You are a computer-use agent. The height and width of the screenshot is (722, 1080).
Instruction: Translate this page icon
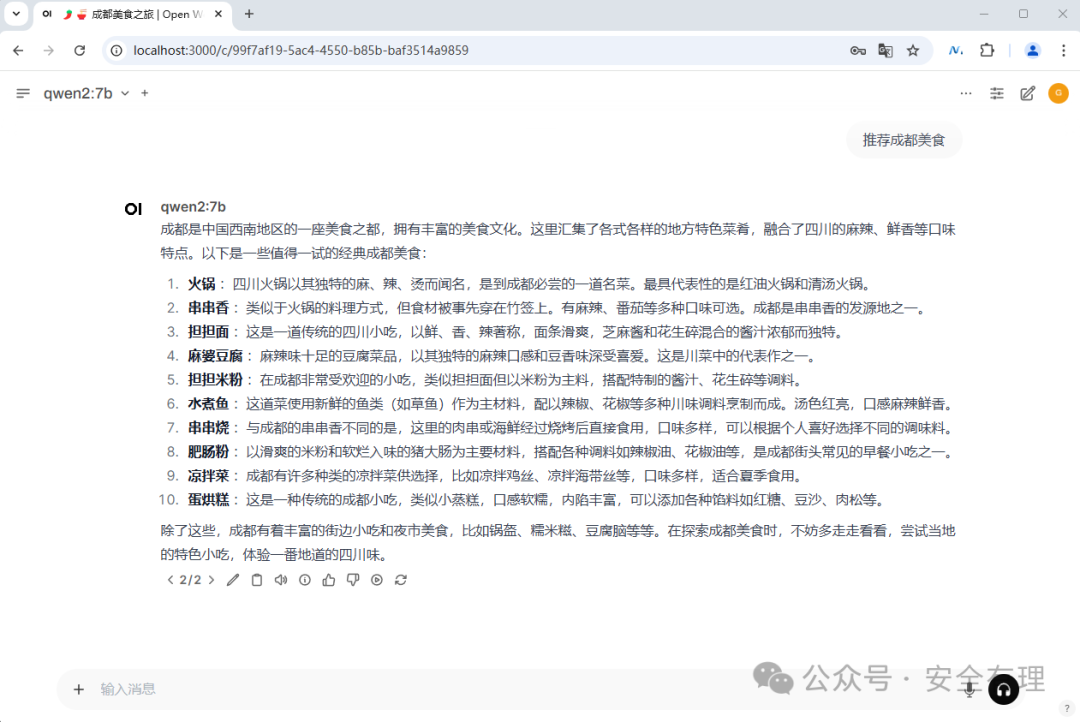tap(885, 50)
